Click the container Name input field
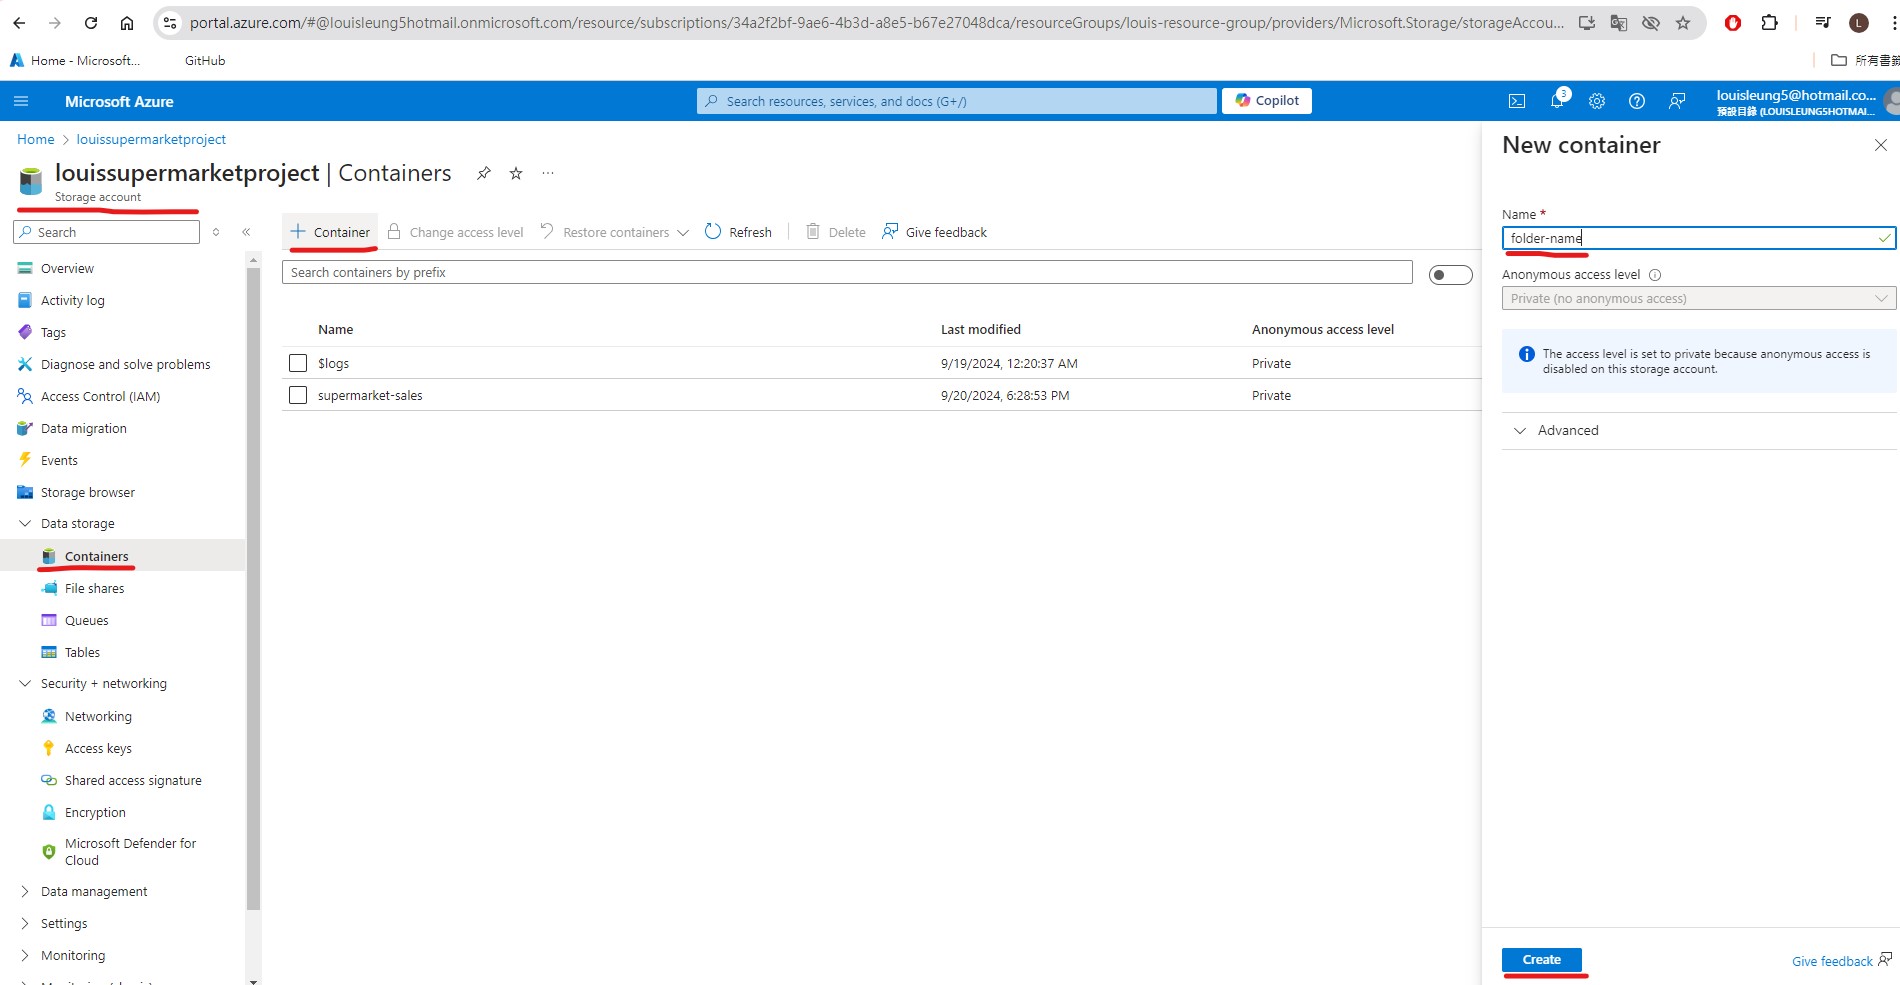Viewport: 1900px width, 985px height. pos(1690,238)
